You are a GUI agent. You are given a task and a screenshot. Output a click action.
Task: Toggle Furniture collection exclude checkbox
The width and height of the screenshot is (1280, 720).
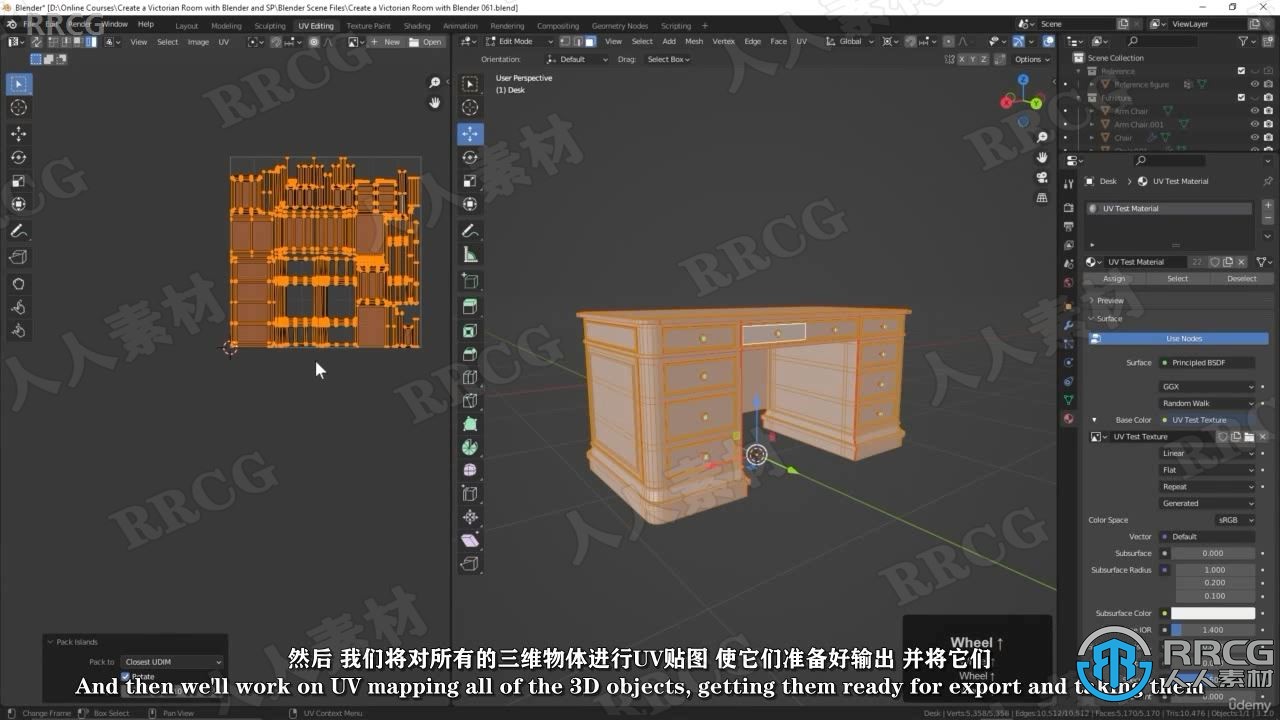point(1241,97)
